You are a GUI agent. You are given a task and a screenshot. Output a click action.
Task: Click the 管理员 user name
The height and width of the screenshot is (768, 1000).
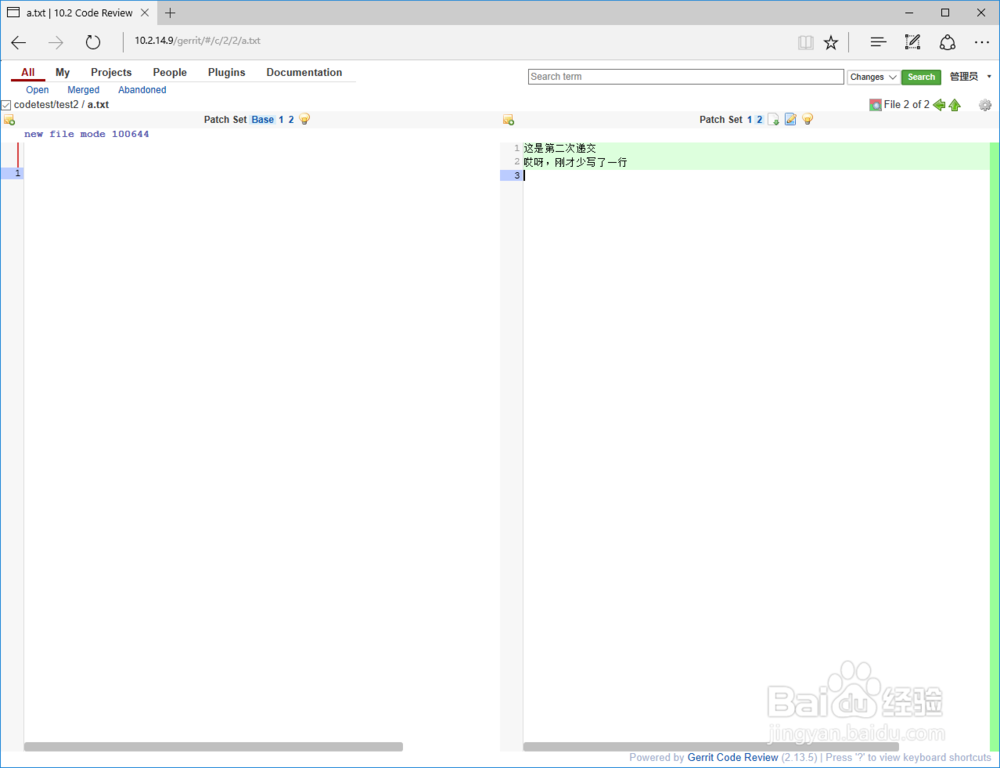coord(964,77)
